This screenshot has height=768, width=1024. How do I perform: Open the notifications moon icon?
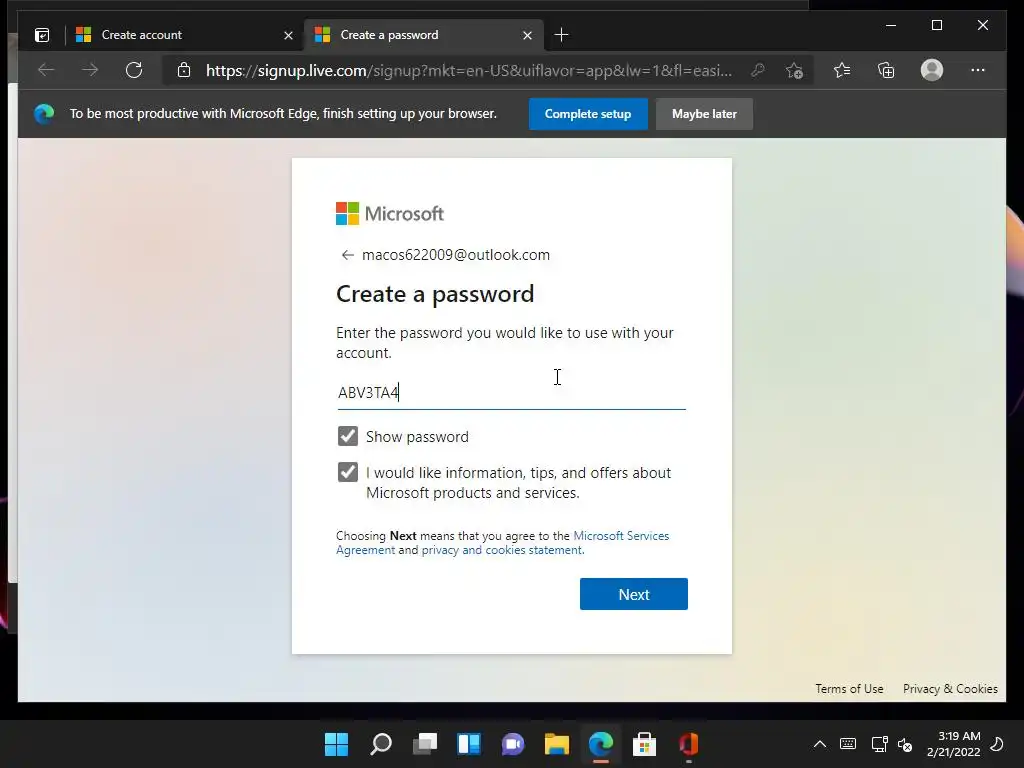pyautogui.click(x=997, y=744)
